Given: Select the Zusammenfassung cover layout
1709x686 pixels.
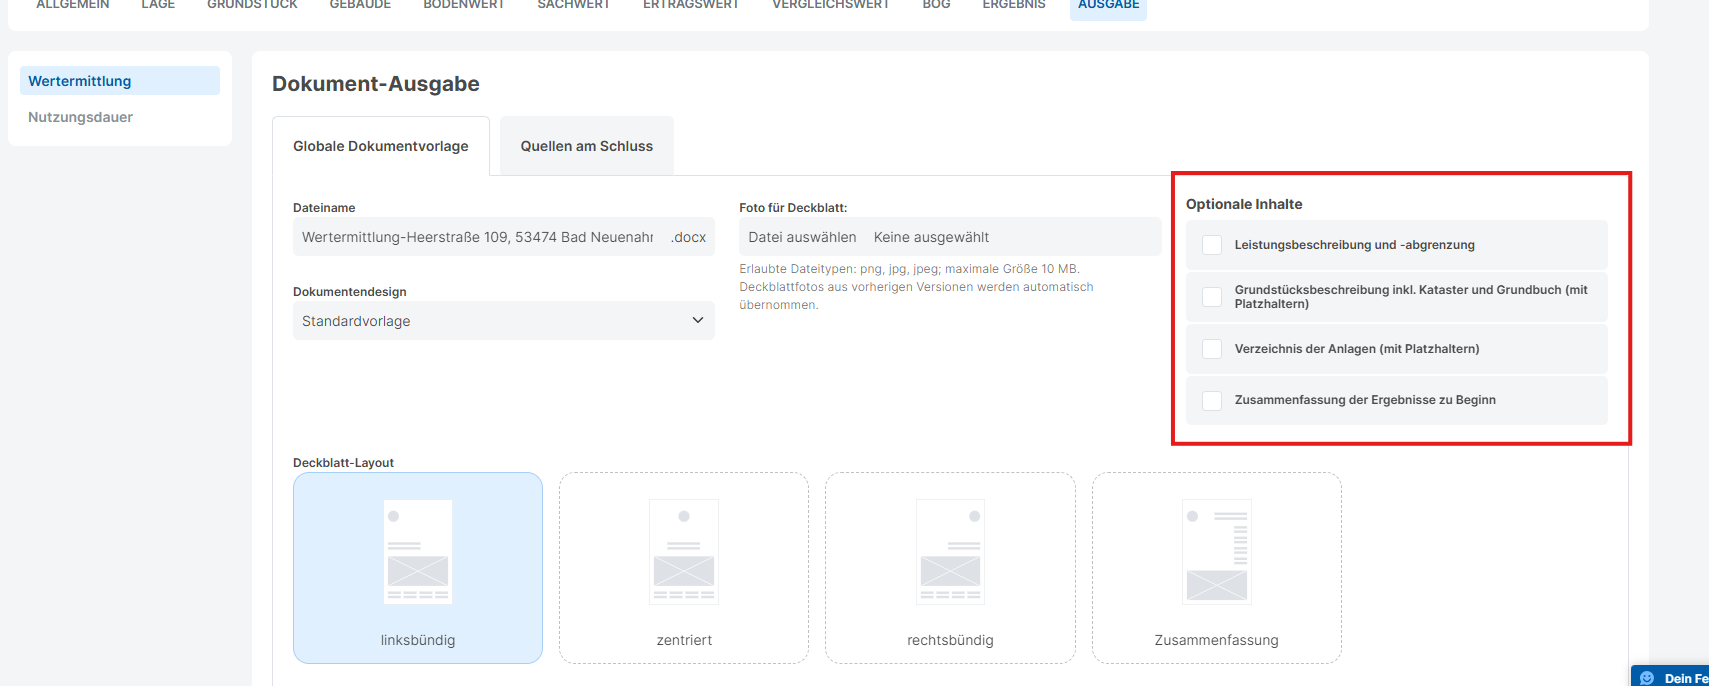Looking at the screenshot, I should click(x=1216, y=567).
